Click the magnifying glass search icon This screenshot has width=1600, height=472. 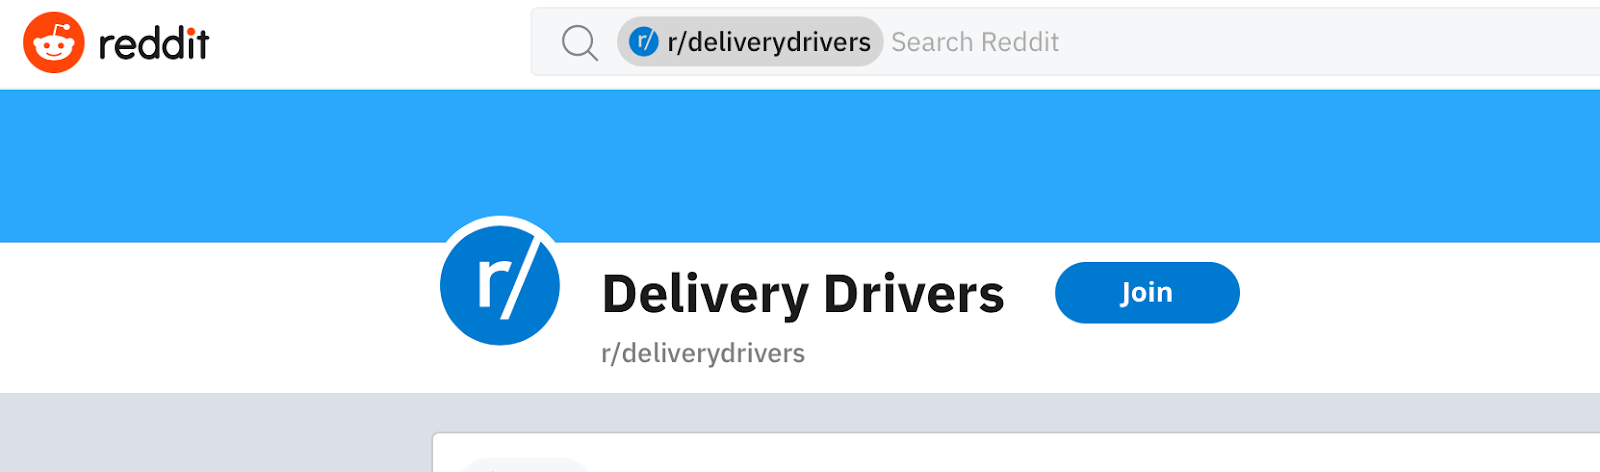click(579, 43)
